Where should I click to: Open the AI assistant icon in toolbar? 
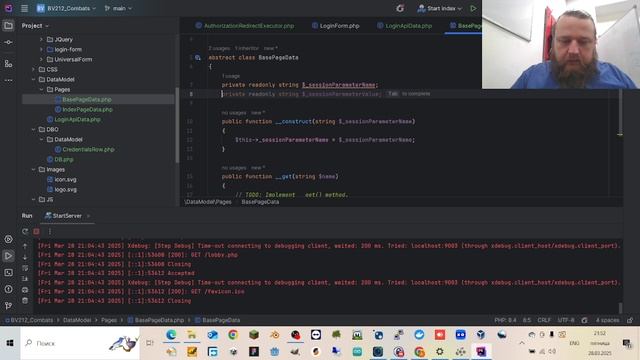tap(400, 8)
